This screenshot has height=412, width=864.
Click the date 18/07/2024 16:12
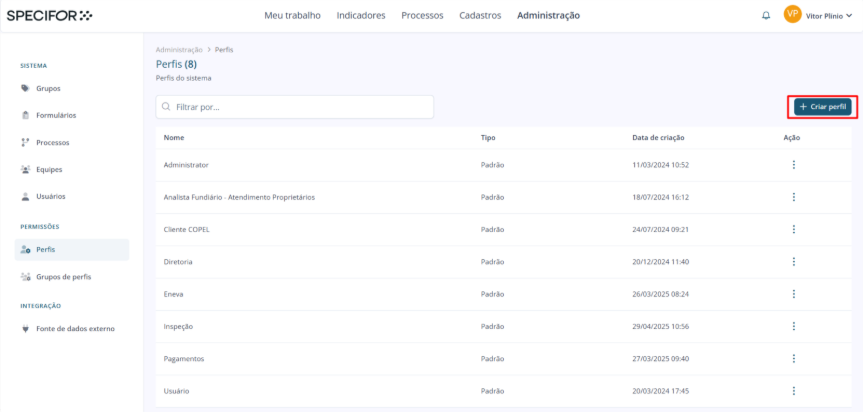point(660,197)
